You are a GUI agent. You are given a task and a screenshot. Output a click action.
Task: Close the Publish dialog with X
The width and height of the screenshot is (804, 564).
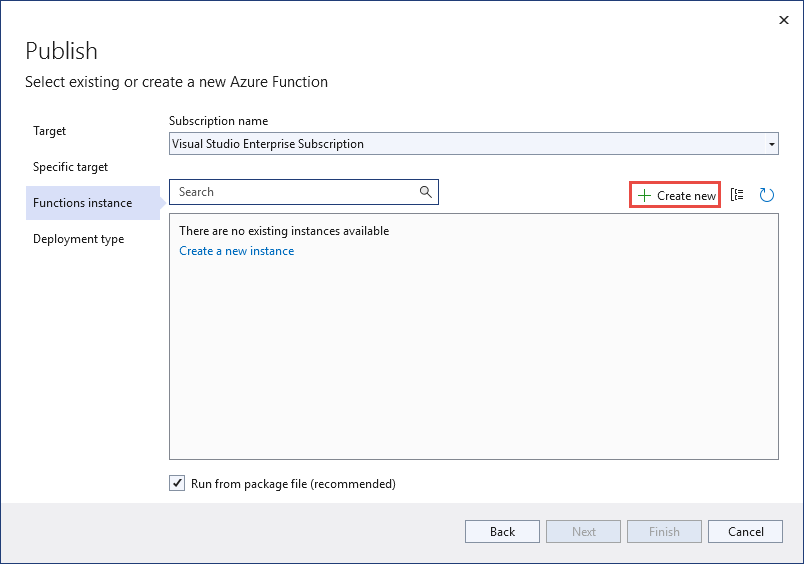(783, 20)
